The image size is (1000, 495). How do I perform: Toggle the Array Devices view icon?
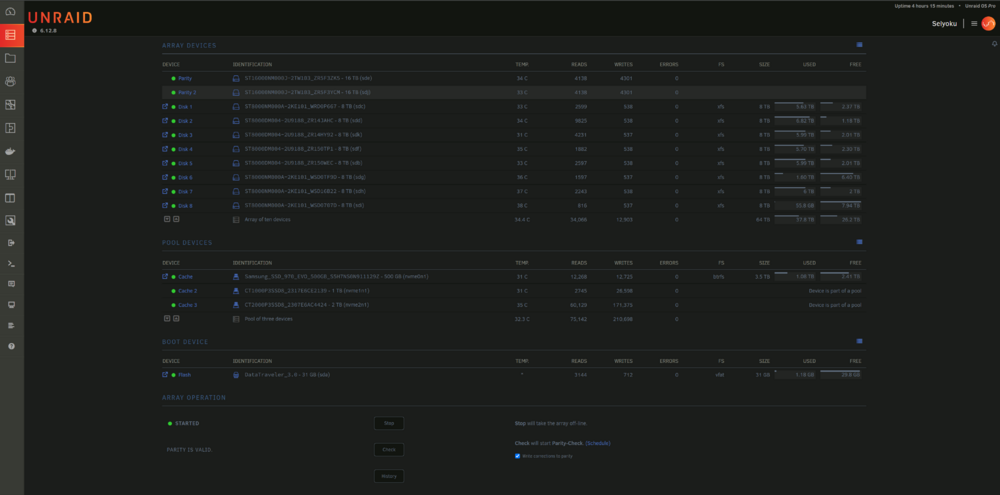point(859,45)
